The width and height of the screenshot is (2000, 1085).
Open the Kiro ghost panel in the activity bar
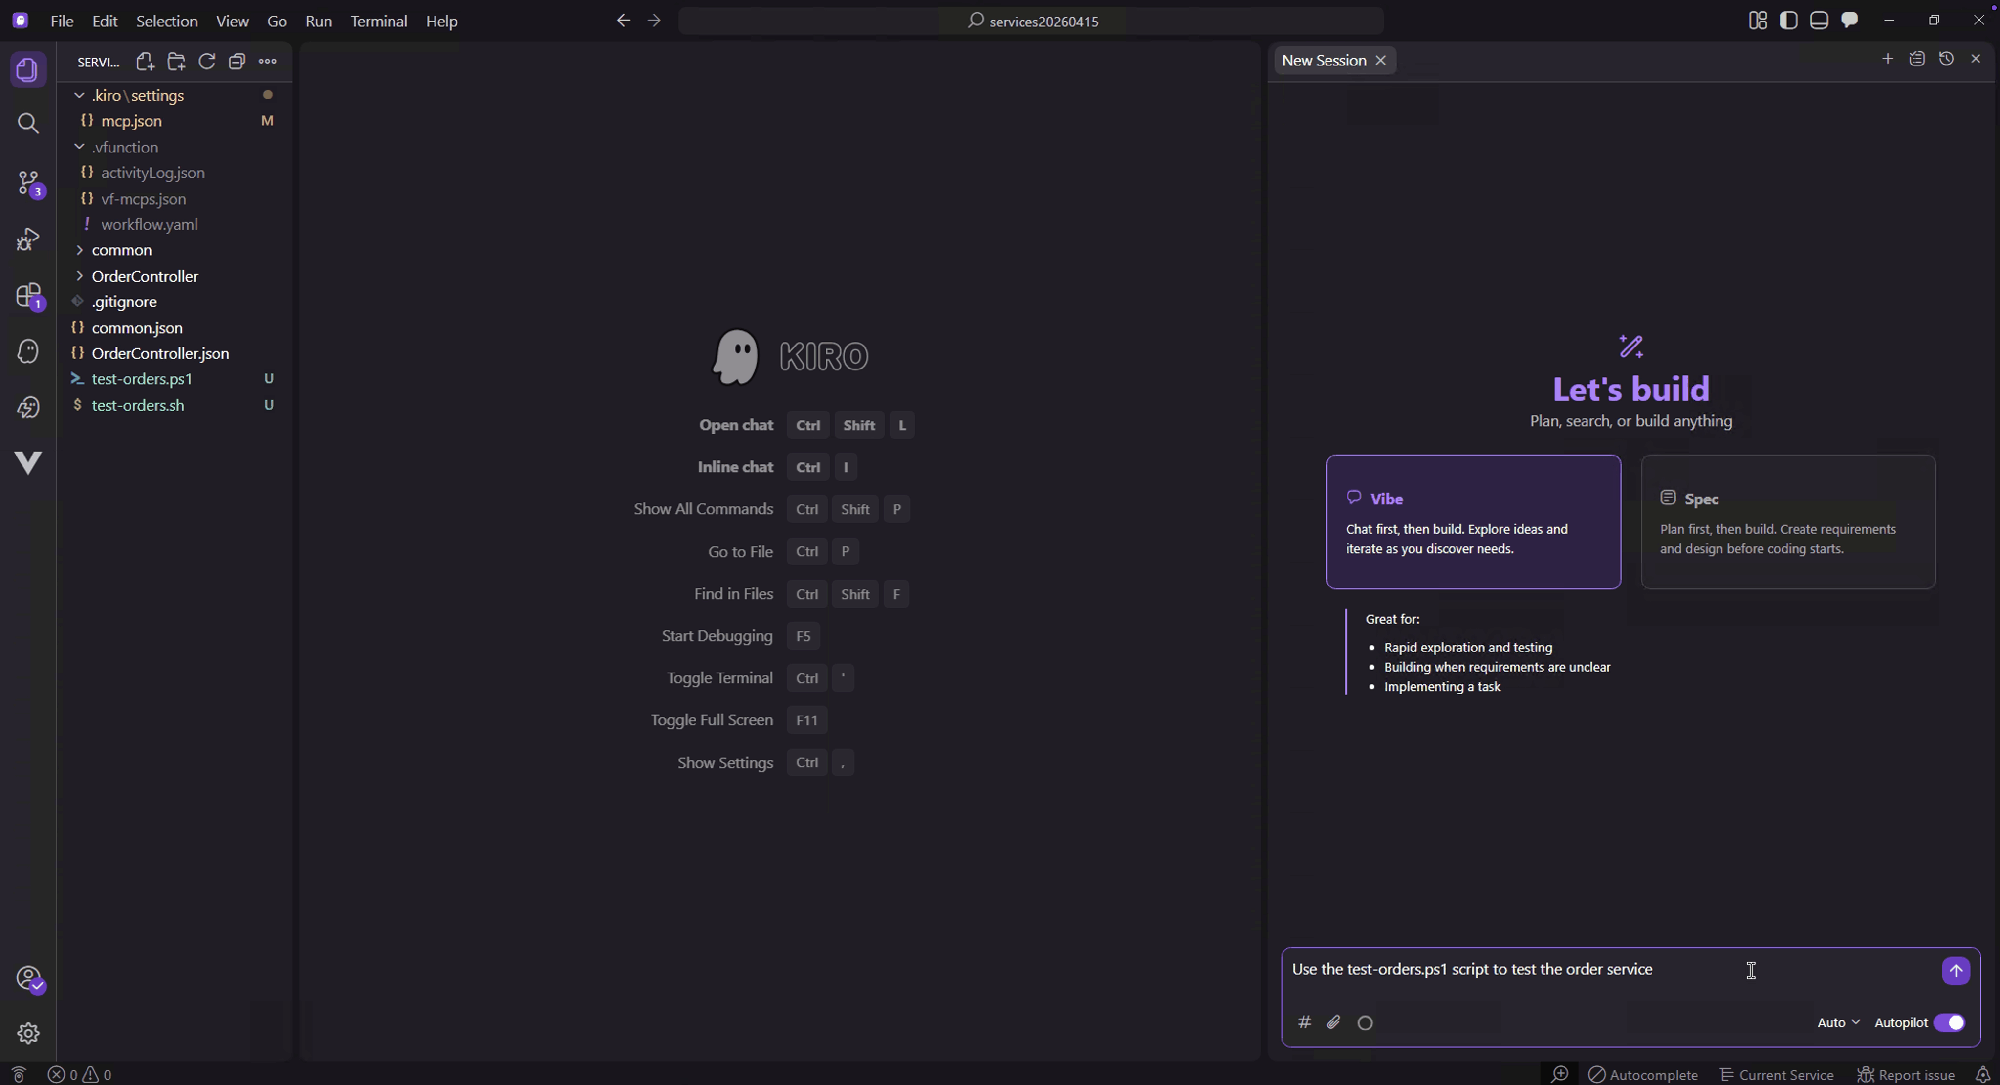[x=28, y=351]
